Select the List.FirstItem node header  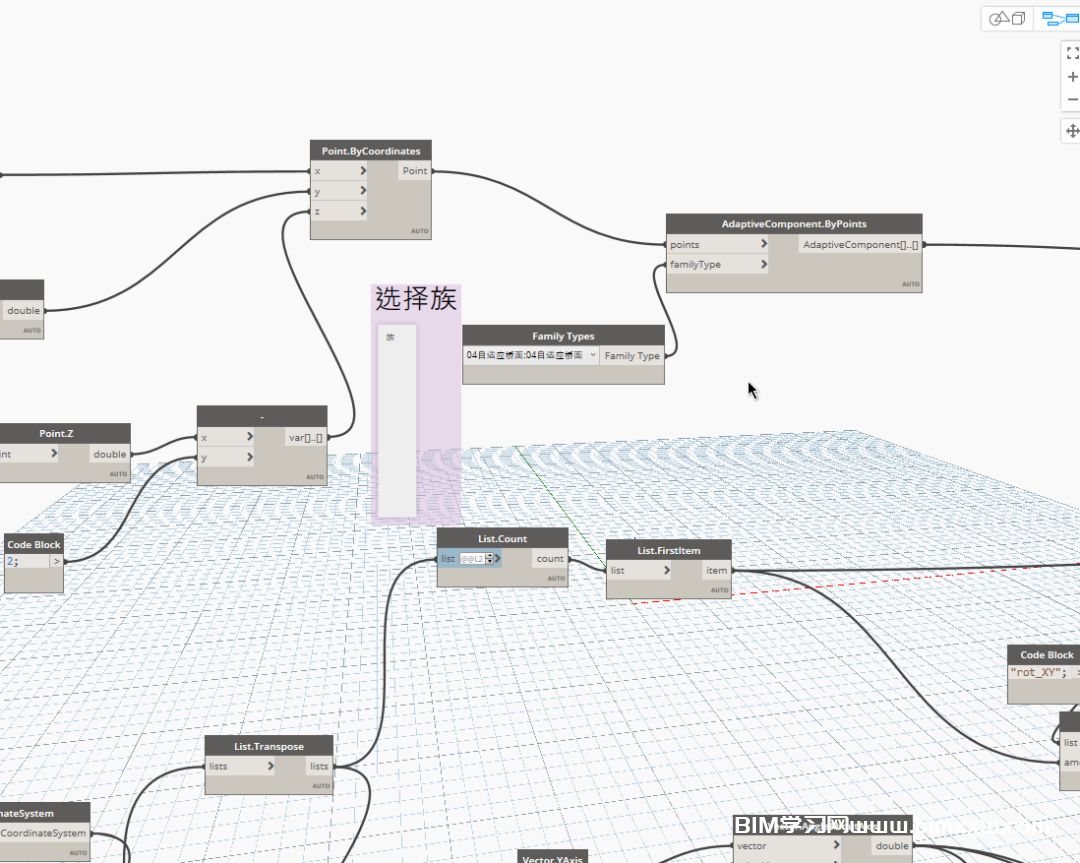click(x=668, y=550)
